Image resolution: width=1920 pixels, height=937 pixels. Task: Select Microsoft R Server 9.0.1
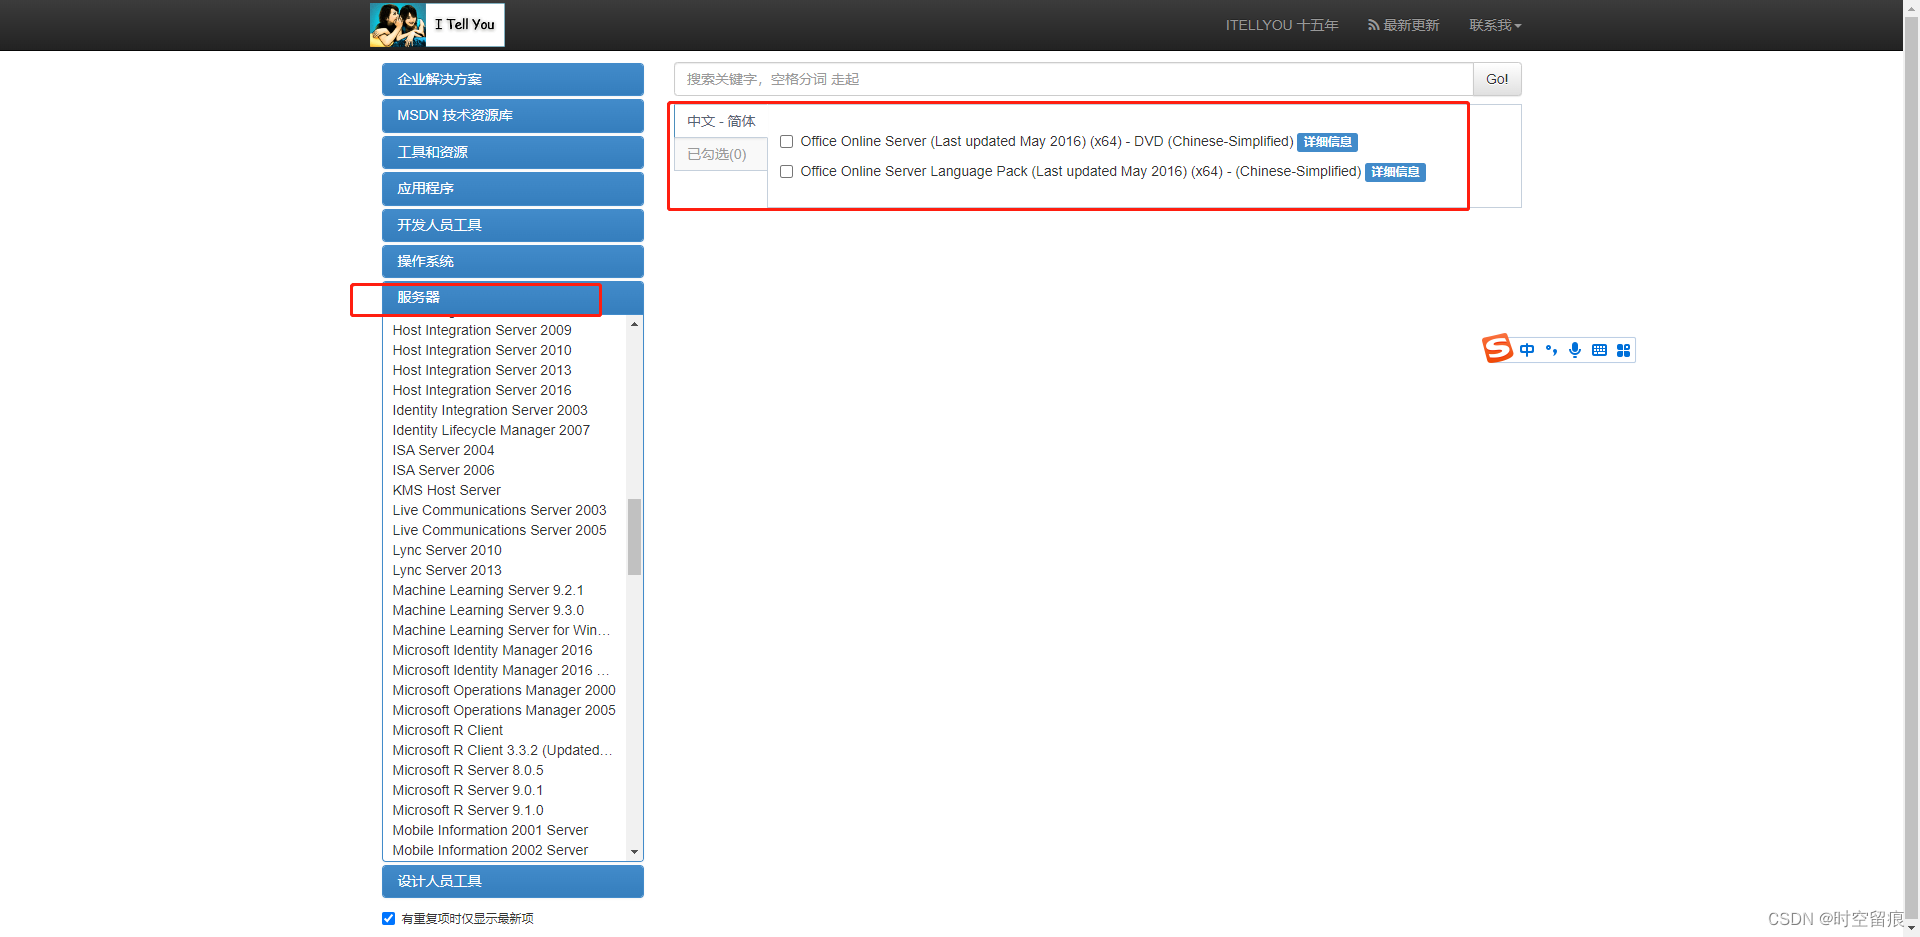[468, 790]
